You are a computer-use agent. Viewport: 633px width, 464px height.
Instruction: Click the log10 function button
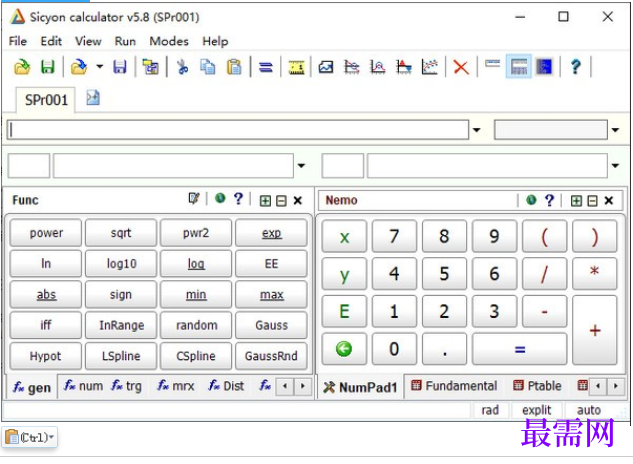click(x=121, y=264)
